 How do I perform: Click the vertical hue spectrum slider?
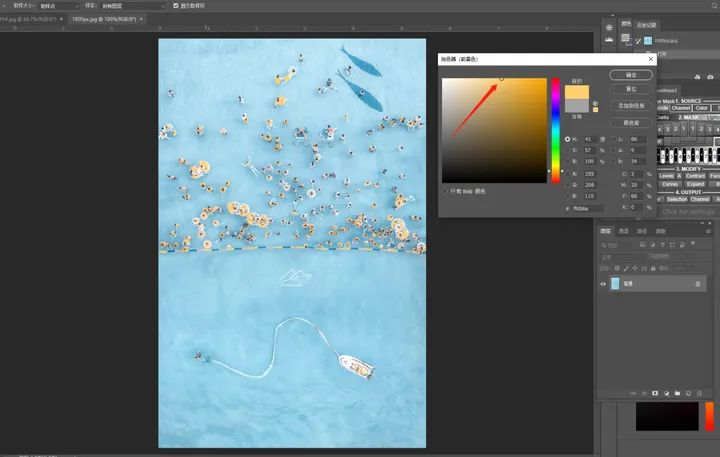[x=556, y=130]
